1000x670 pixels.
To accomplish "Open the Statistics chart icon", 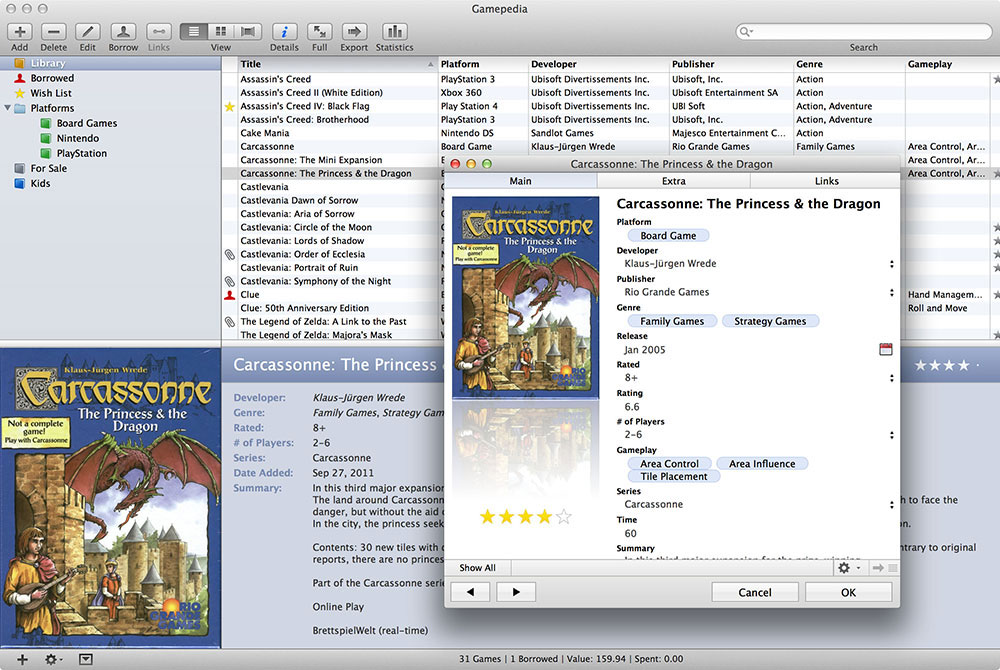I will [394, 32].
